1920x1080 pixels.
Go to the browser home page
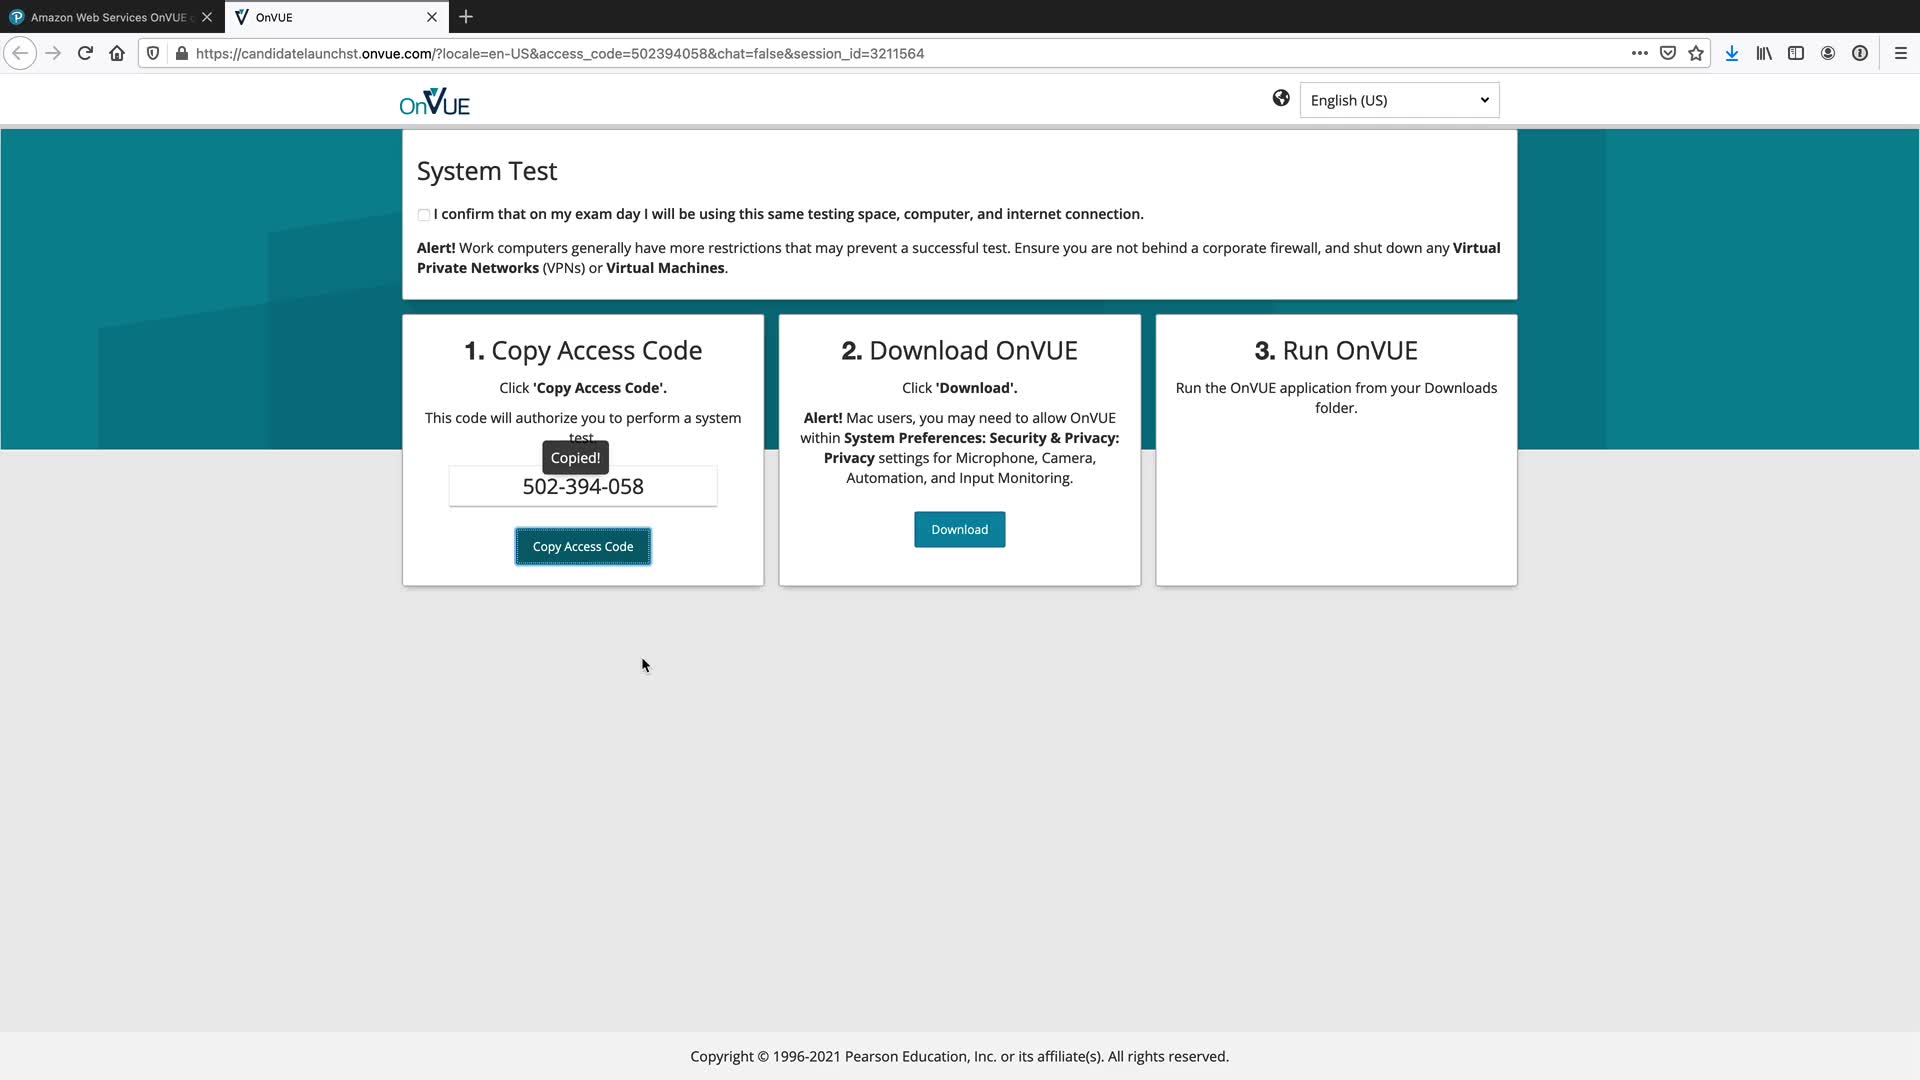click(117, 53)
